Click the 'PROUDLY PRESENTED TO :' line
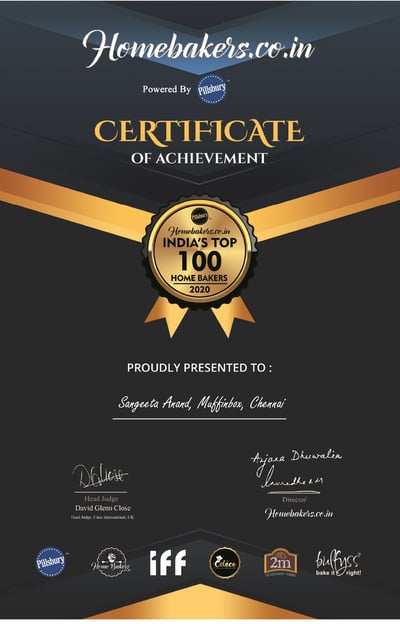The height and width of the screenshot is (624, 400). point(199,367)
